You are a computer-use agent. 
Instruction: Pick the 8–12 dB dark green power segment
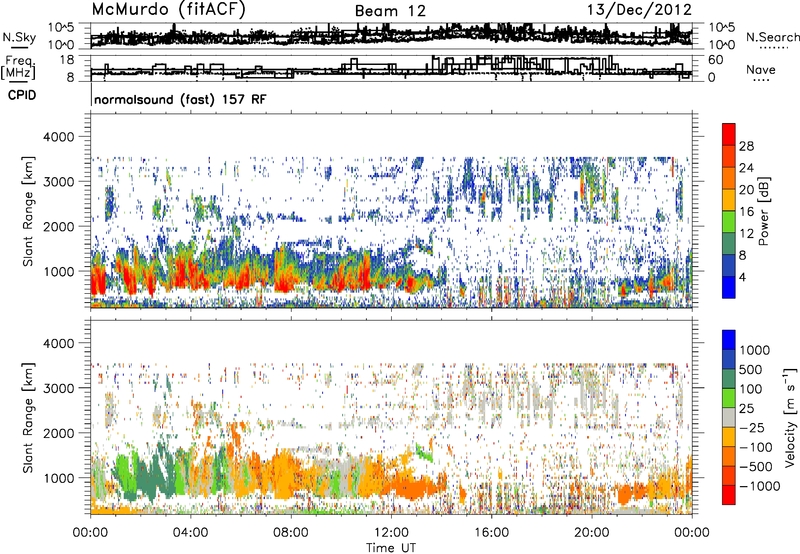[729, 244]
